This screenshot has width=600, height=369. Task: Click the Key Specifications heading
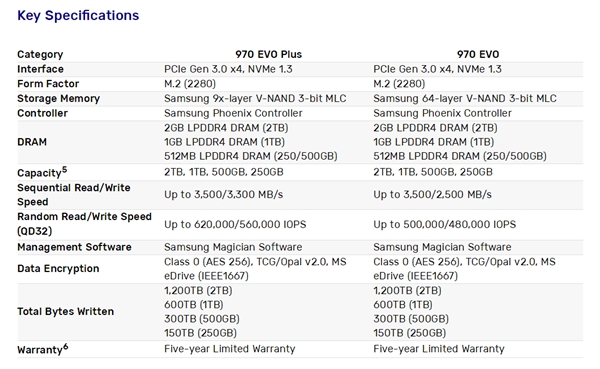(x=78, y=16)
